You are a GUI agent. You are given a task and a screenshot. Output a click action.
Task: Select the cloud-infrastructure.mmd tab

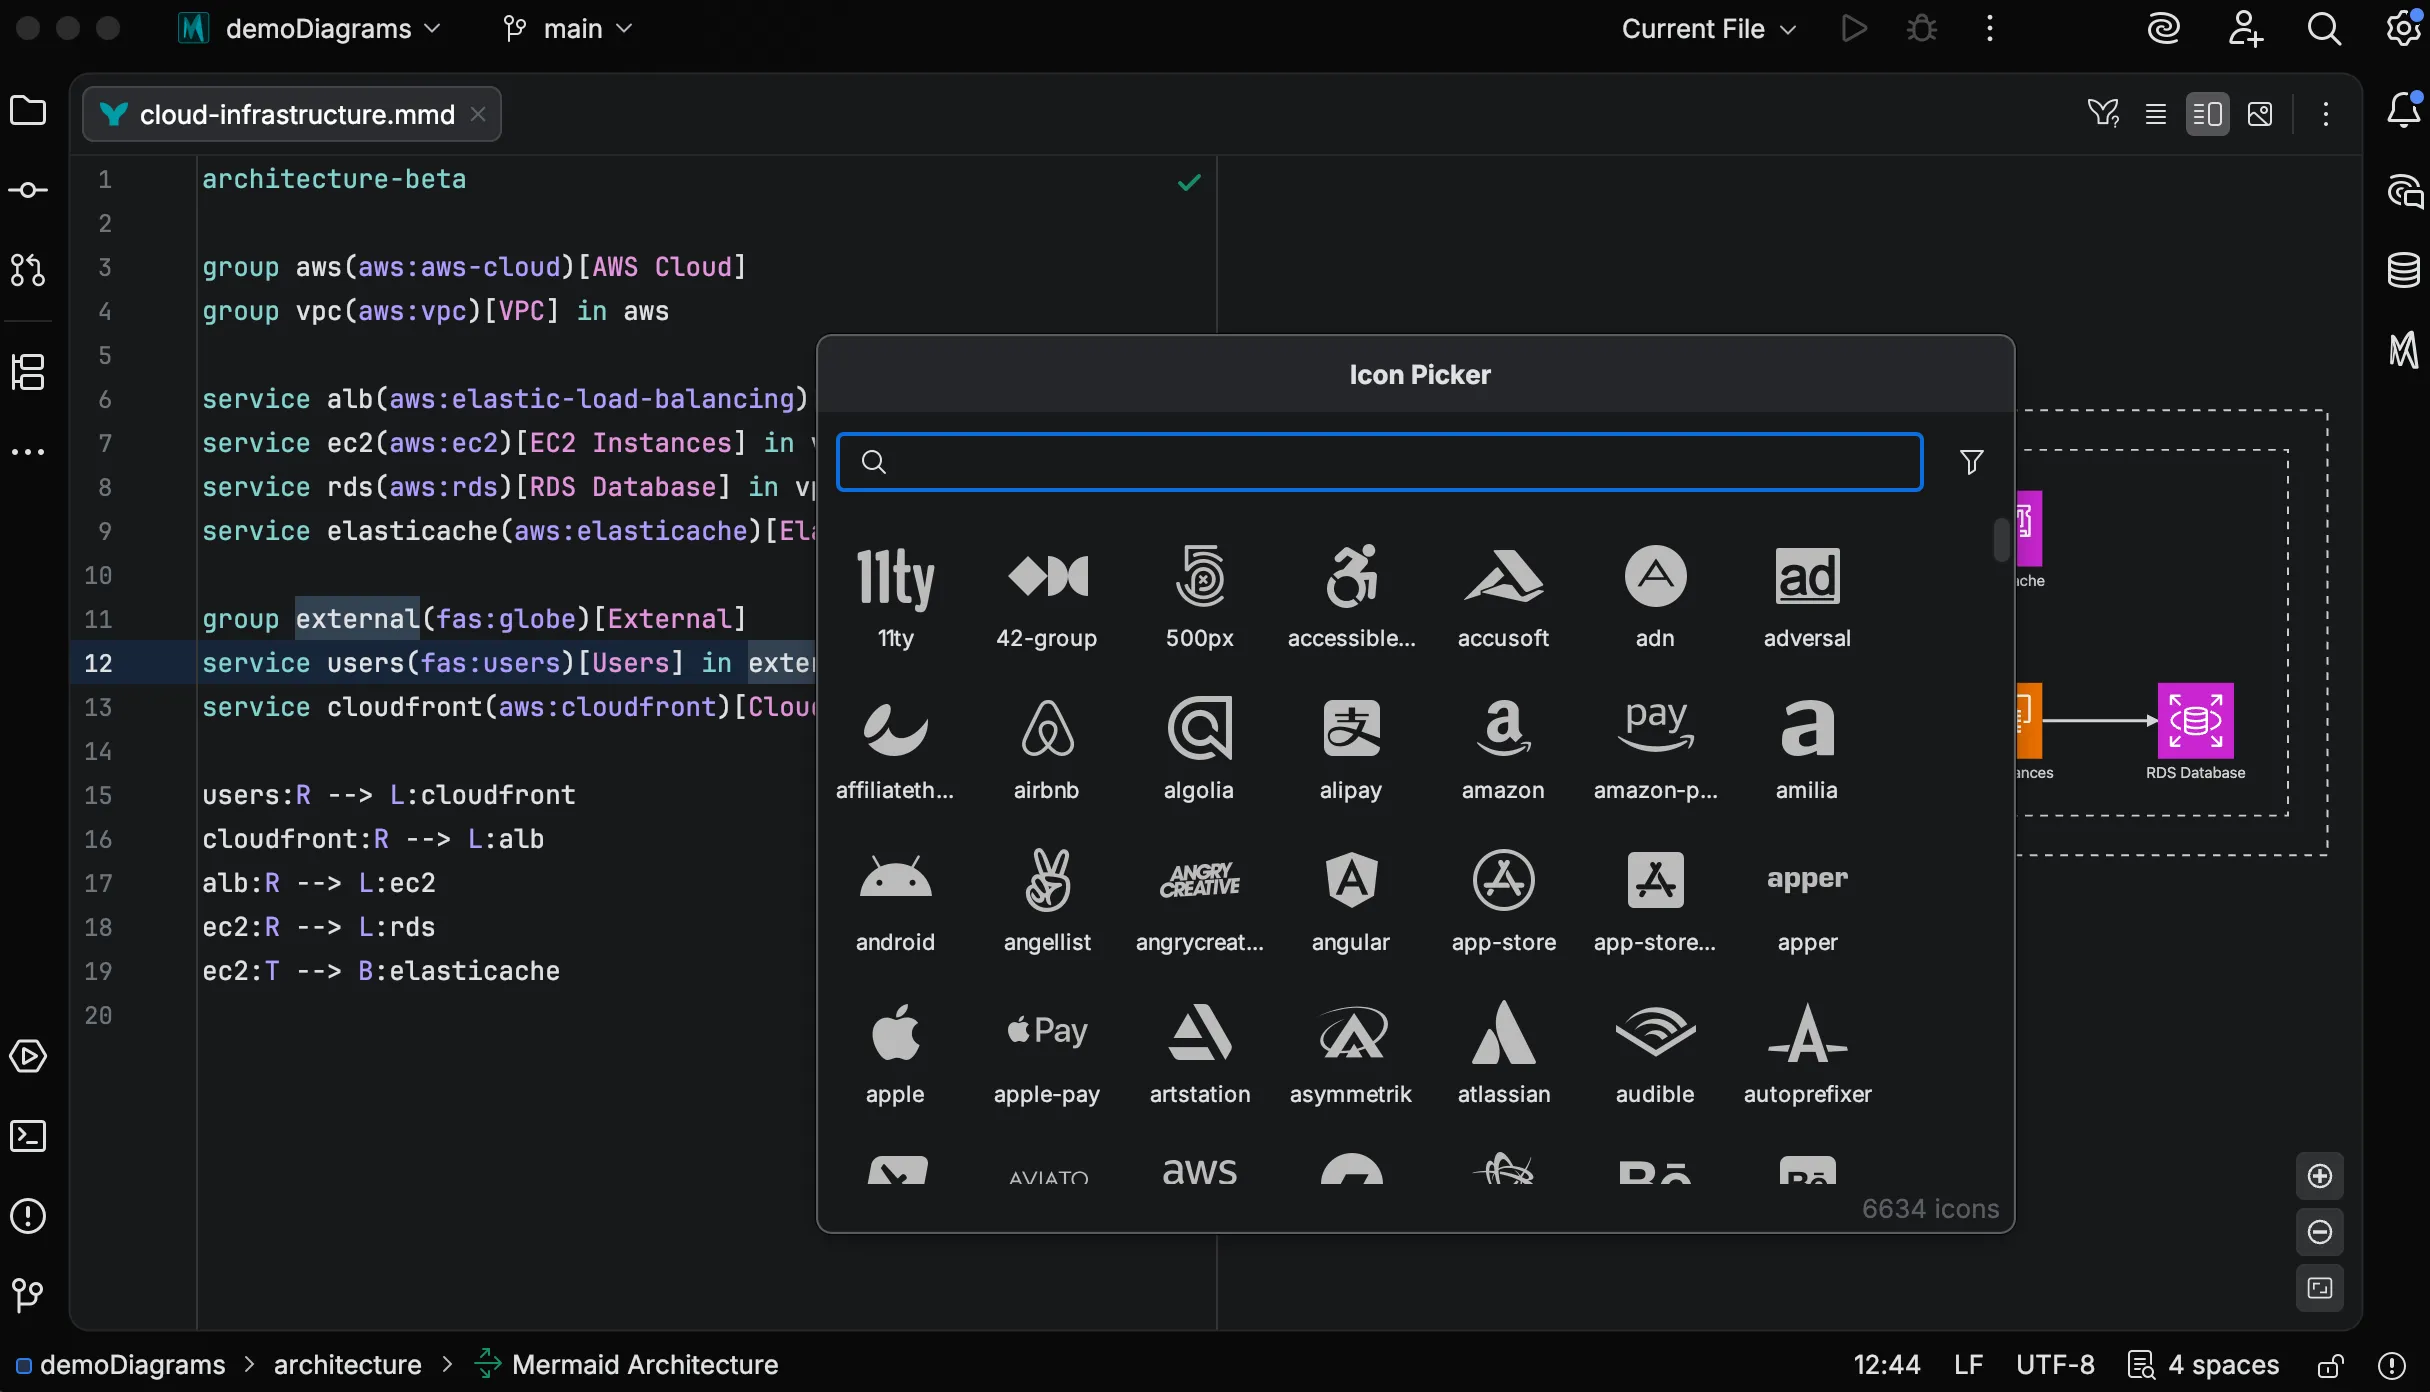pos(290,113)
